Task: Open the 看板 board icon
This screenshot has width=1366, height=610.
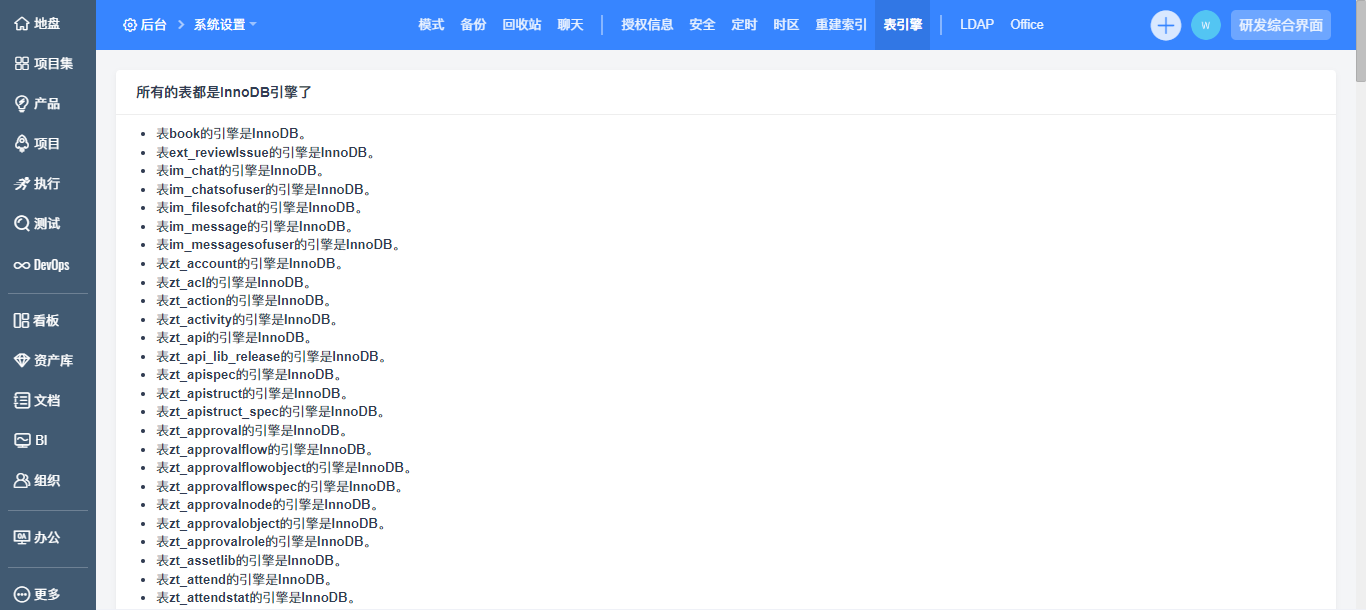Action: (x=21, y=321)
